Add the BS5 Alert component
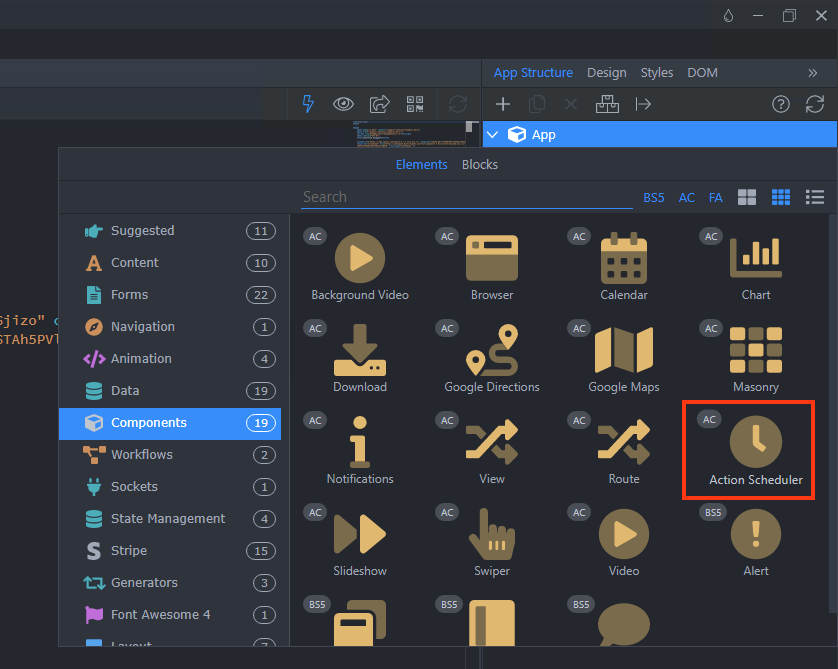The image size is (838, 669). 756,542
